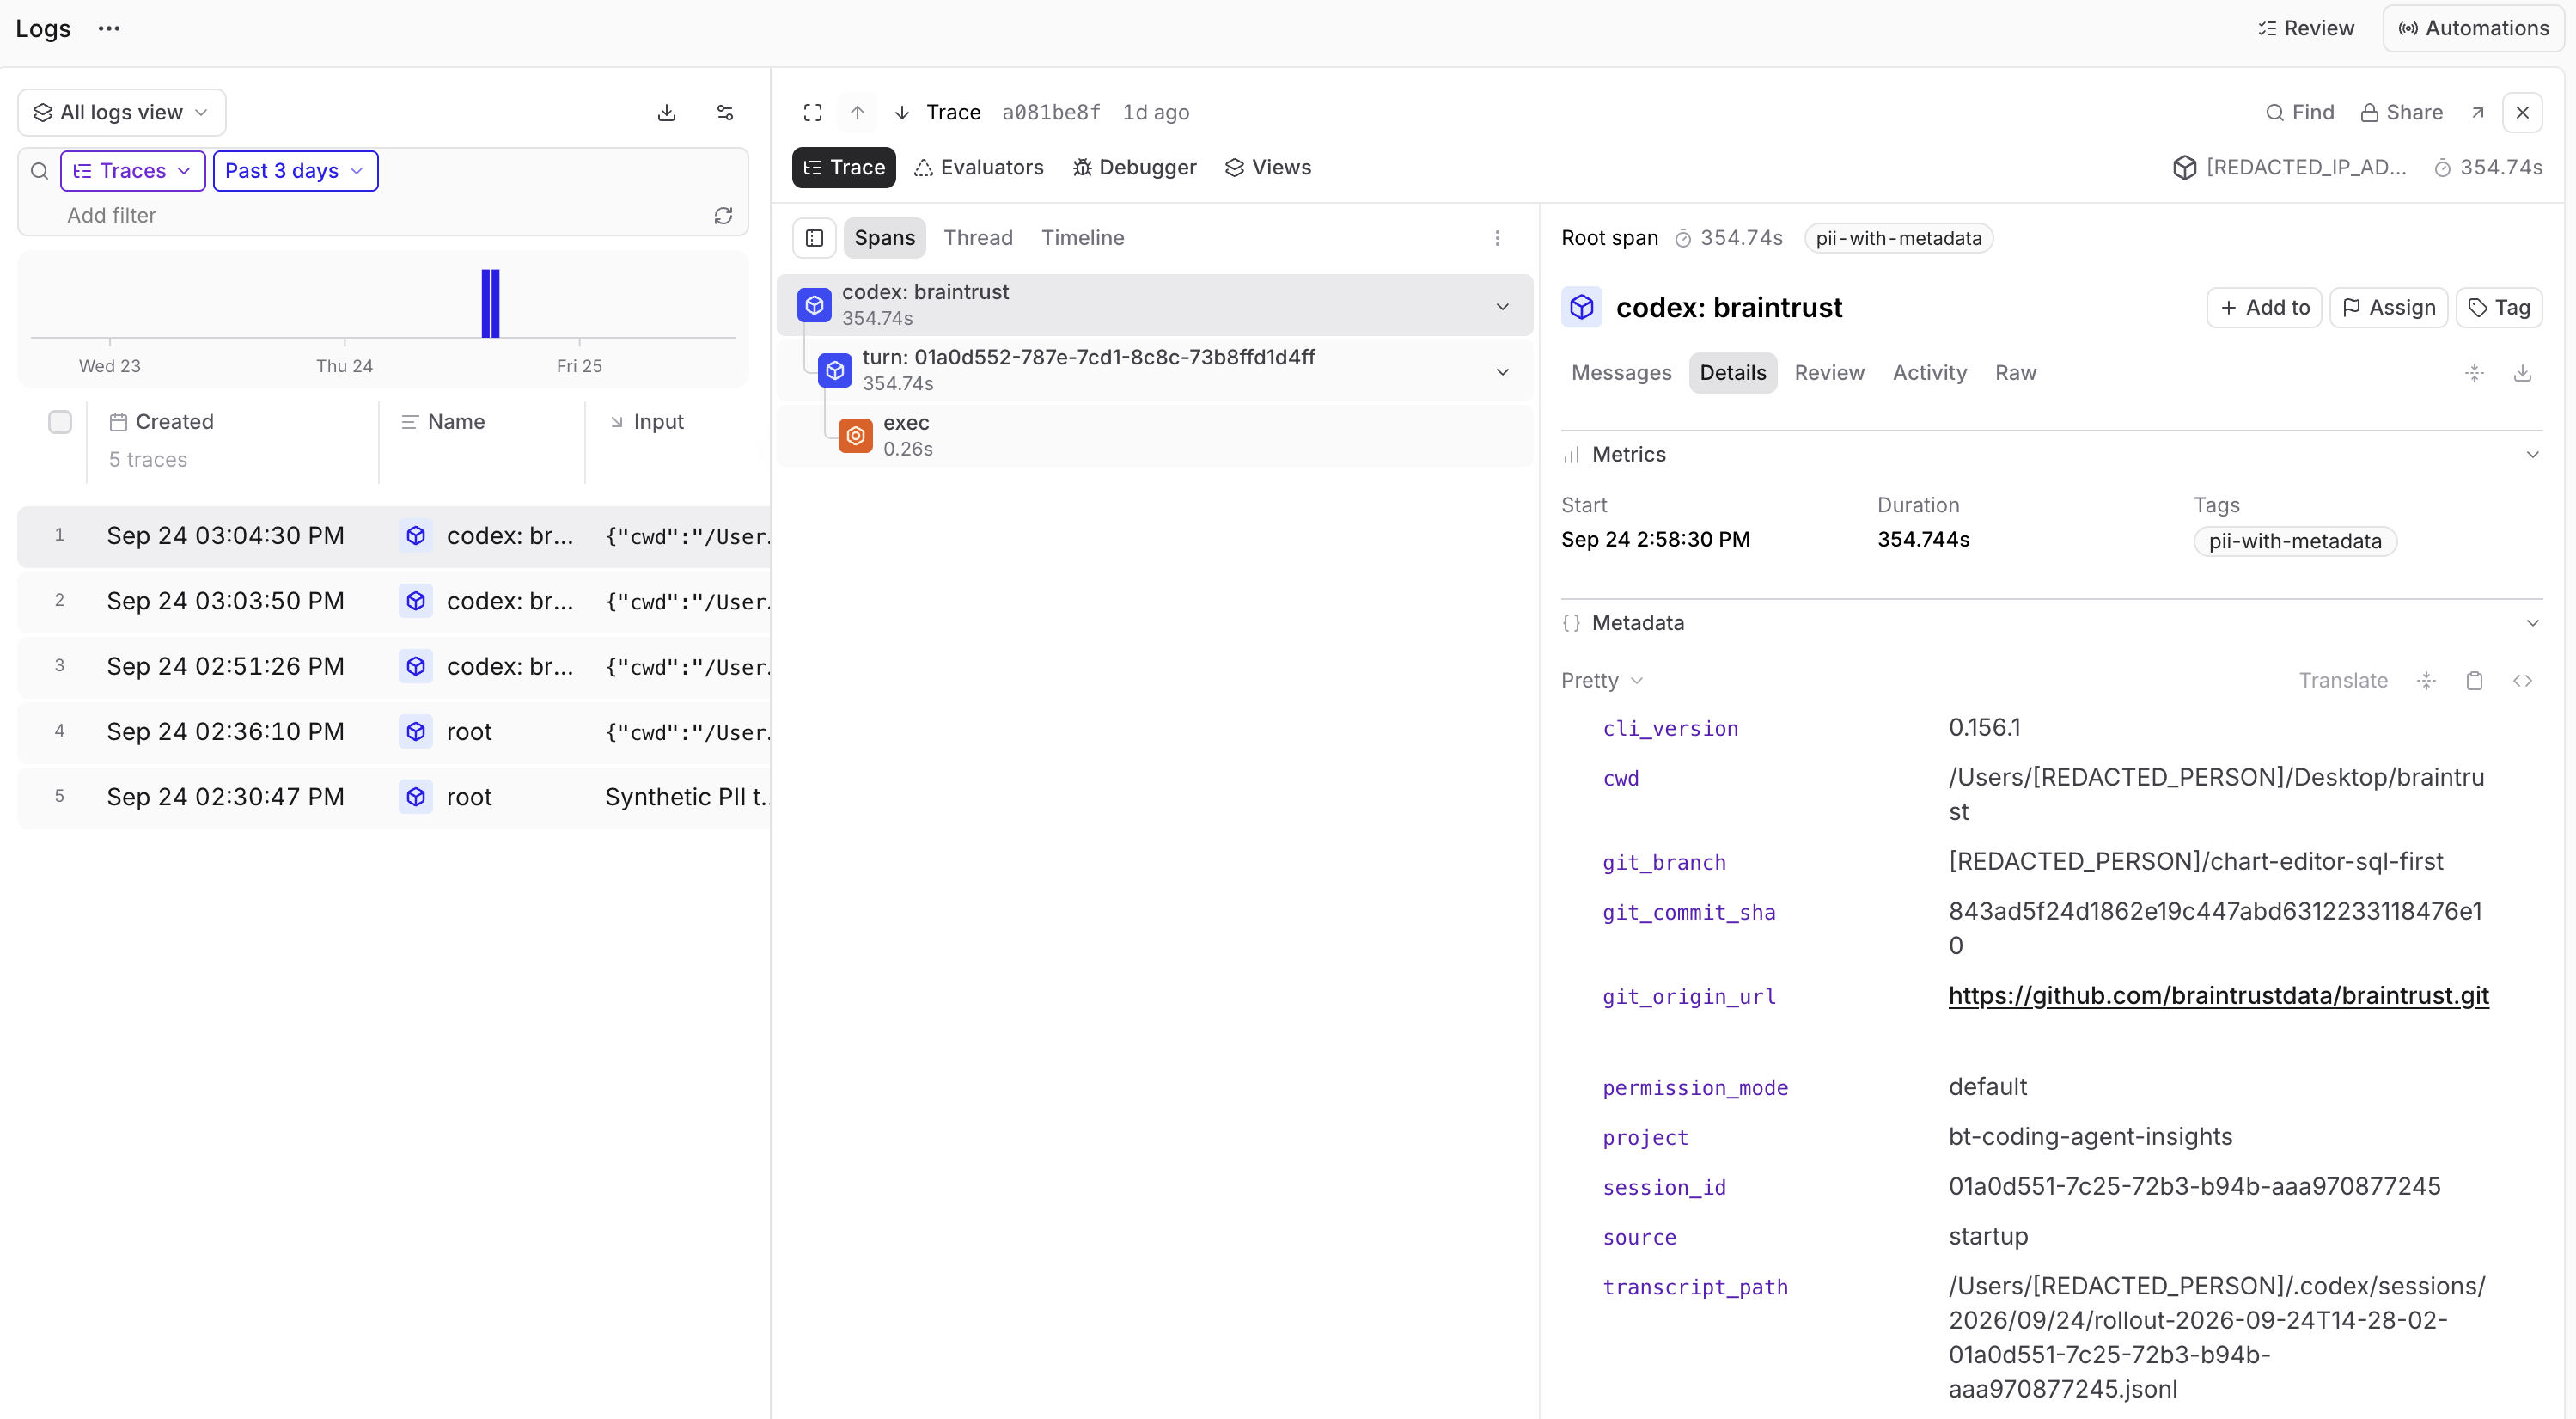This screenshot has height=1419, width=2576.
Task: Click the Tag button
Action: (2499, 308)
